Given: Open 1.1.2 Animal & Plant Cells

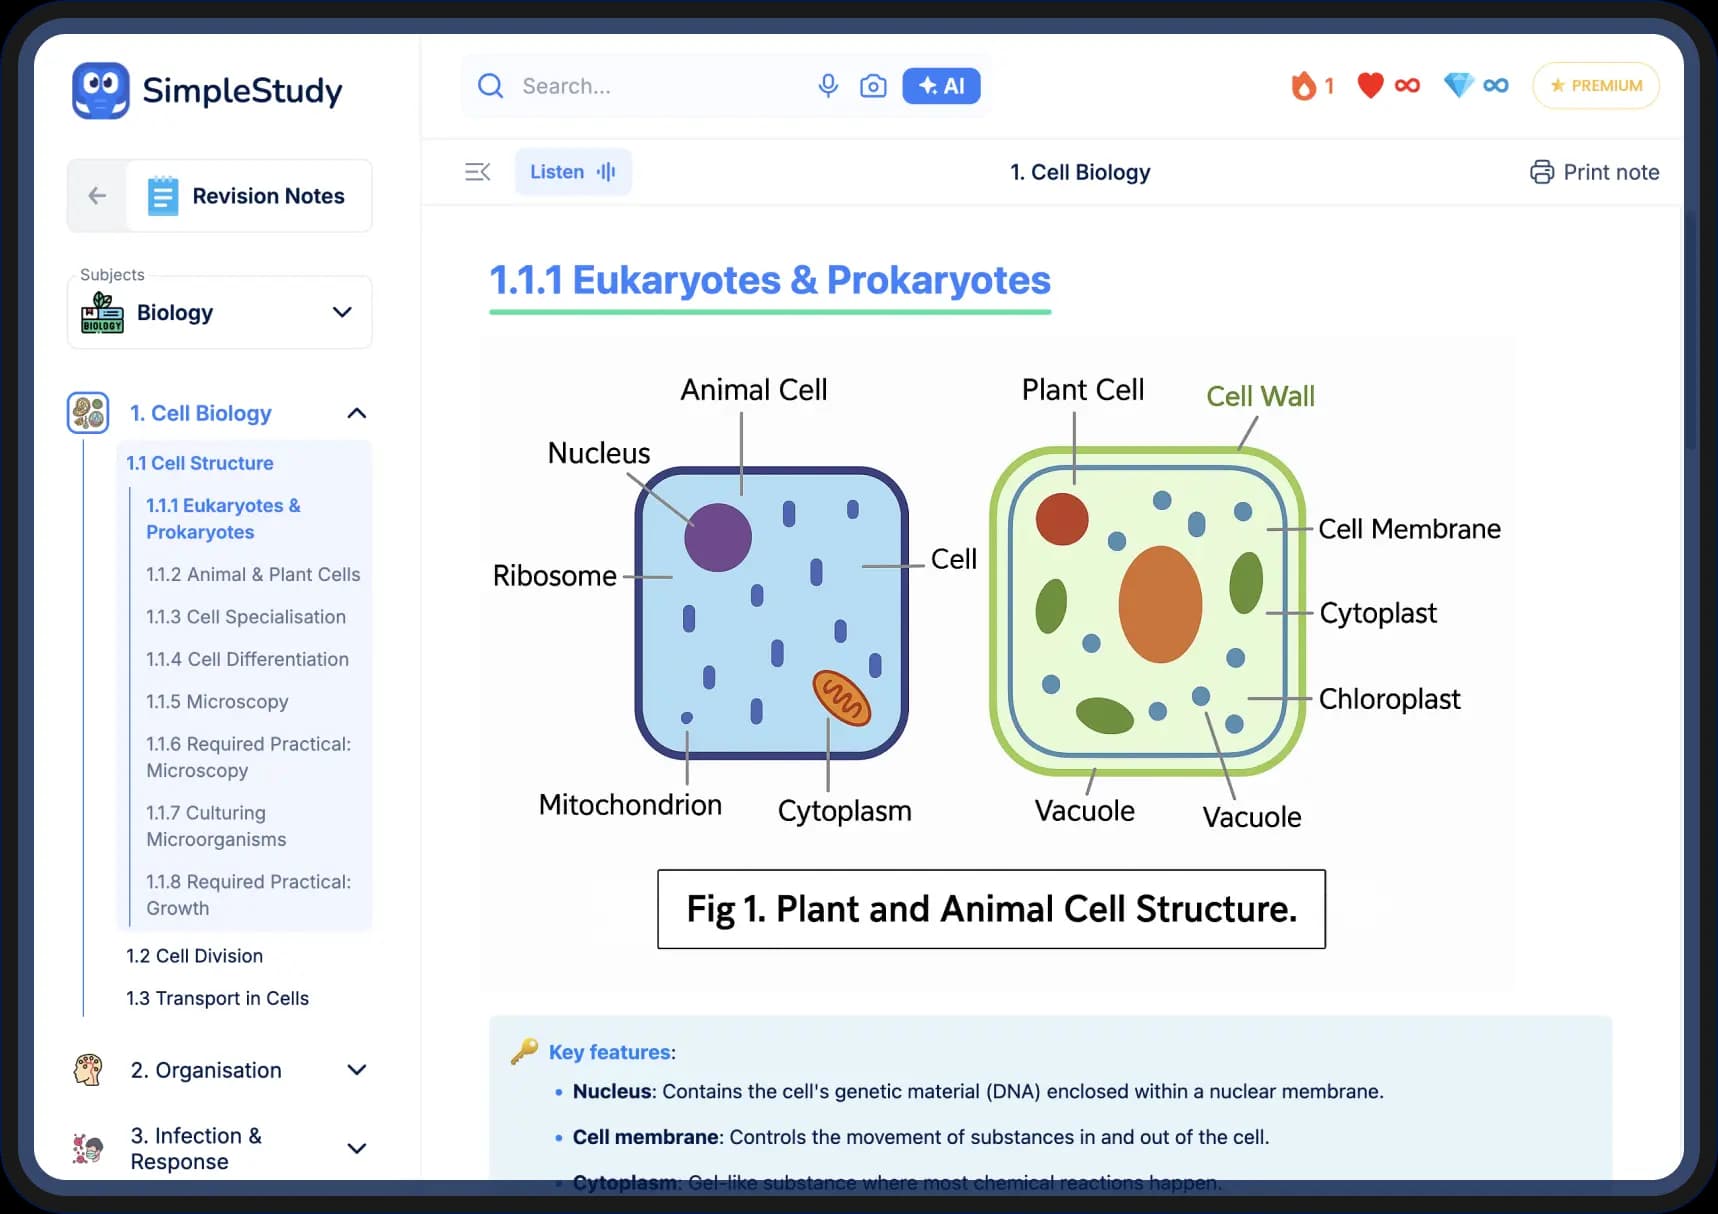Looking at the screenshot, I should pyautogui.click(x=253, y=574).
